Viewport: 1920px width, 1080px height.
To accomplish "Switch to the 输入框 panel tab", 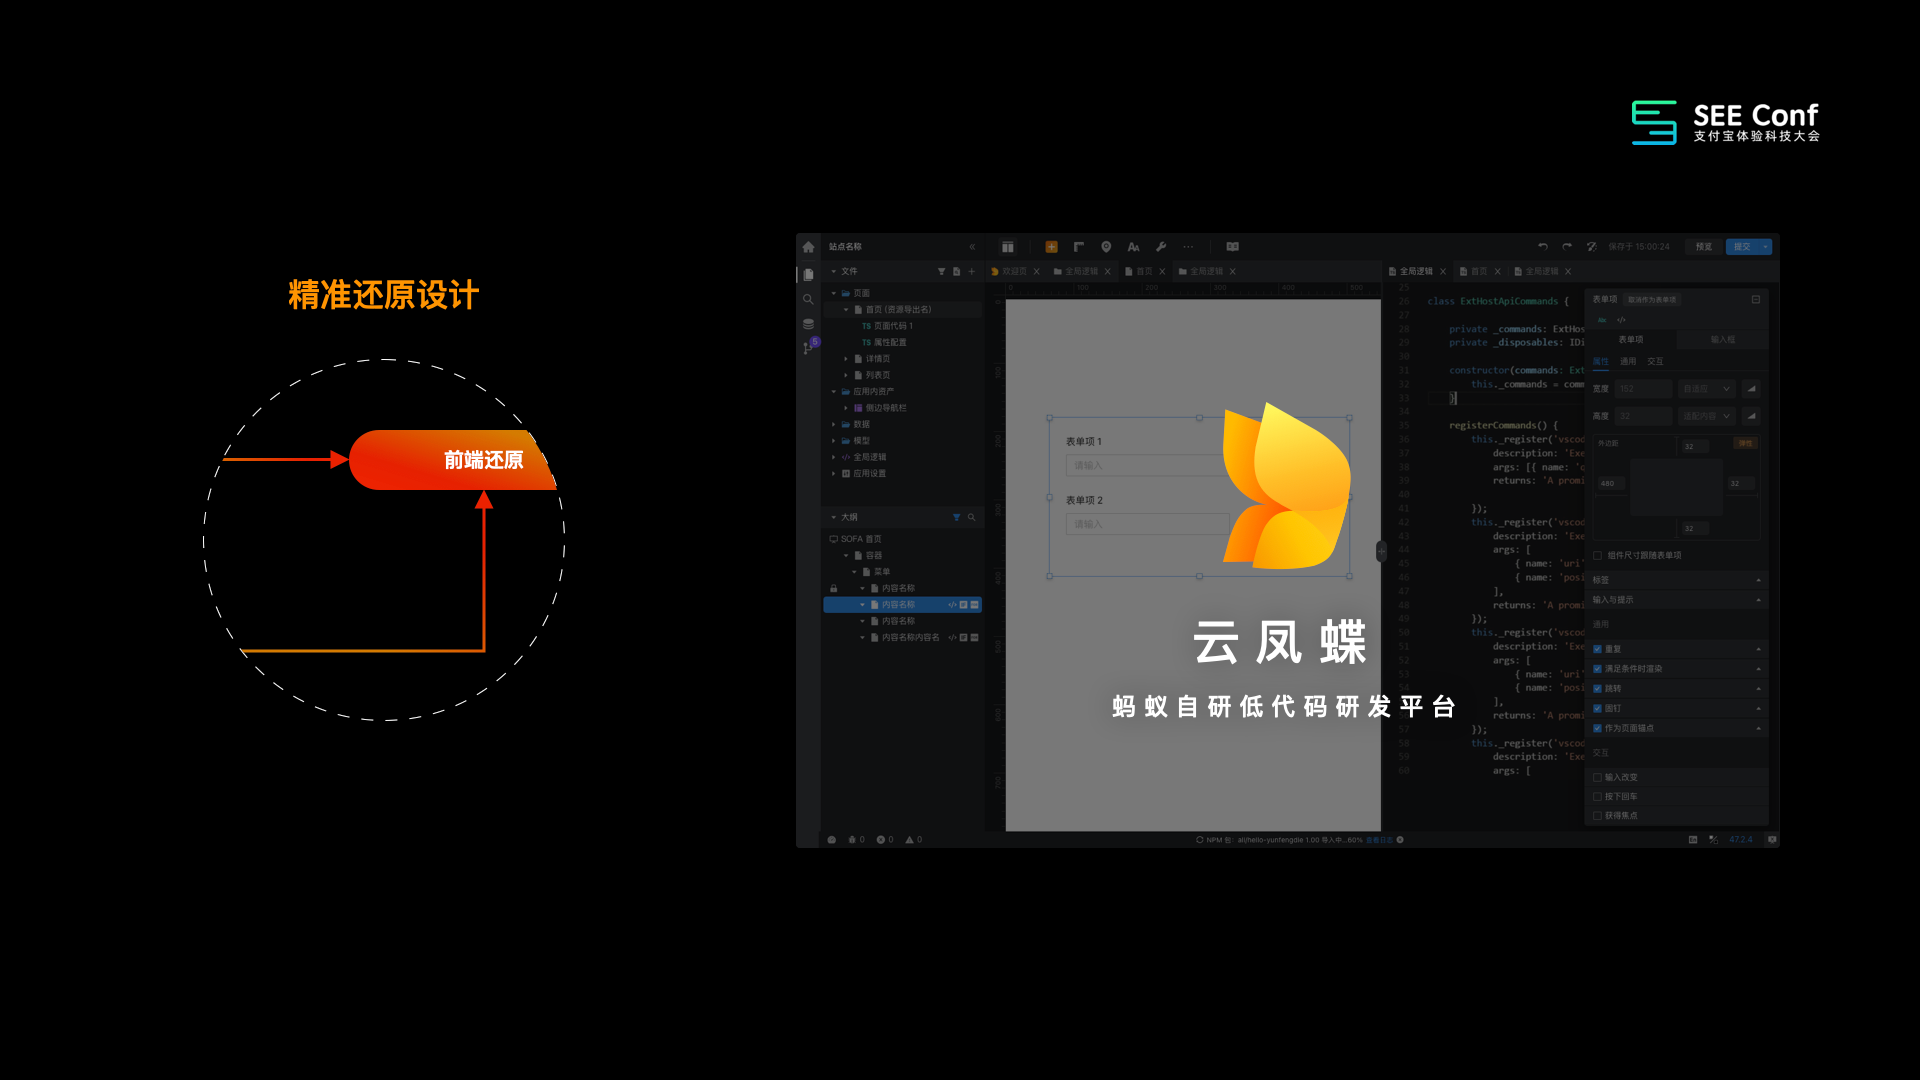I will [x=1723, y=340].
